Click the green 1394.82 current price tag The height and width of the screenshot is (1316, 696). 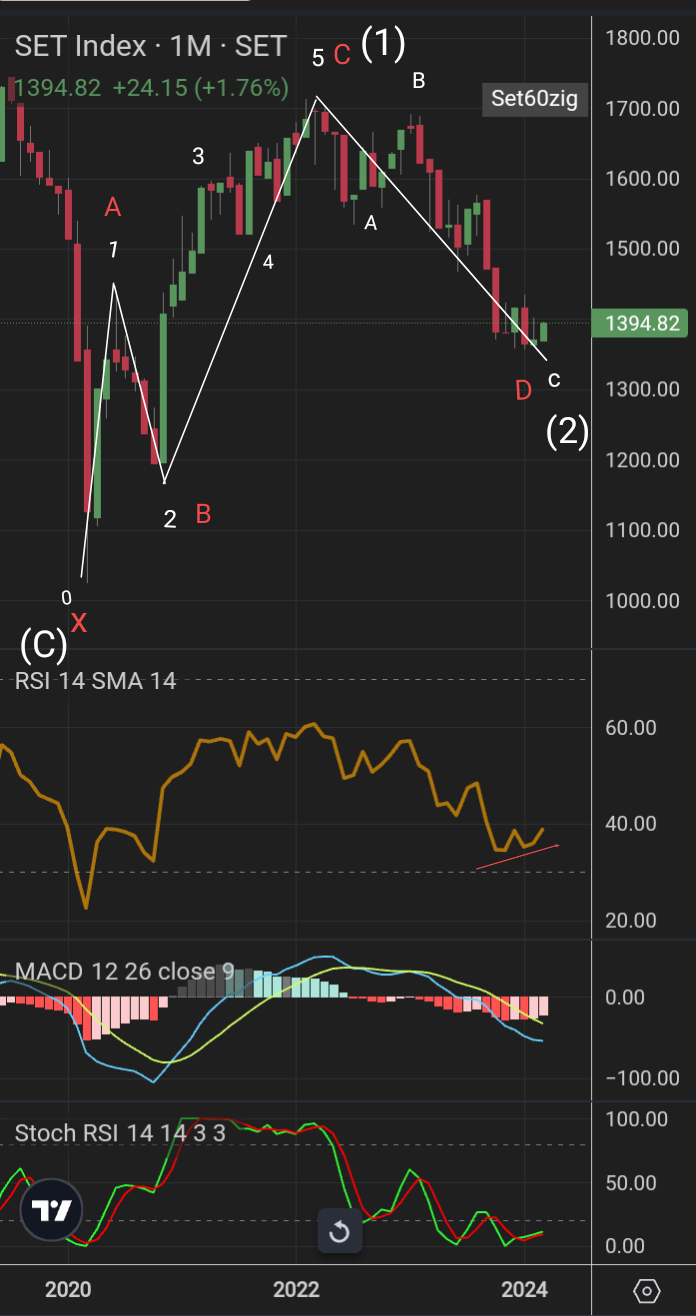639,323
